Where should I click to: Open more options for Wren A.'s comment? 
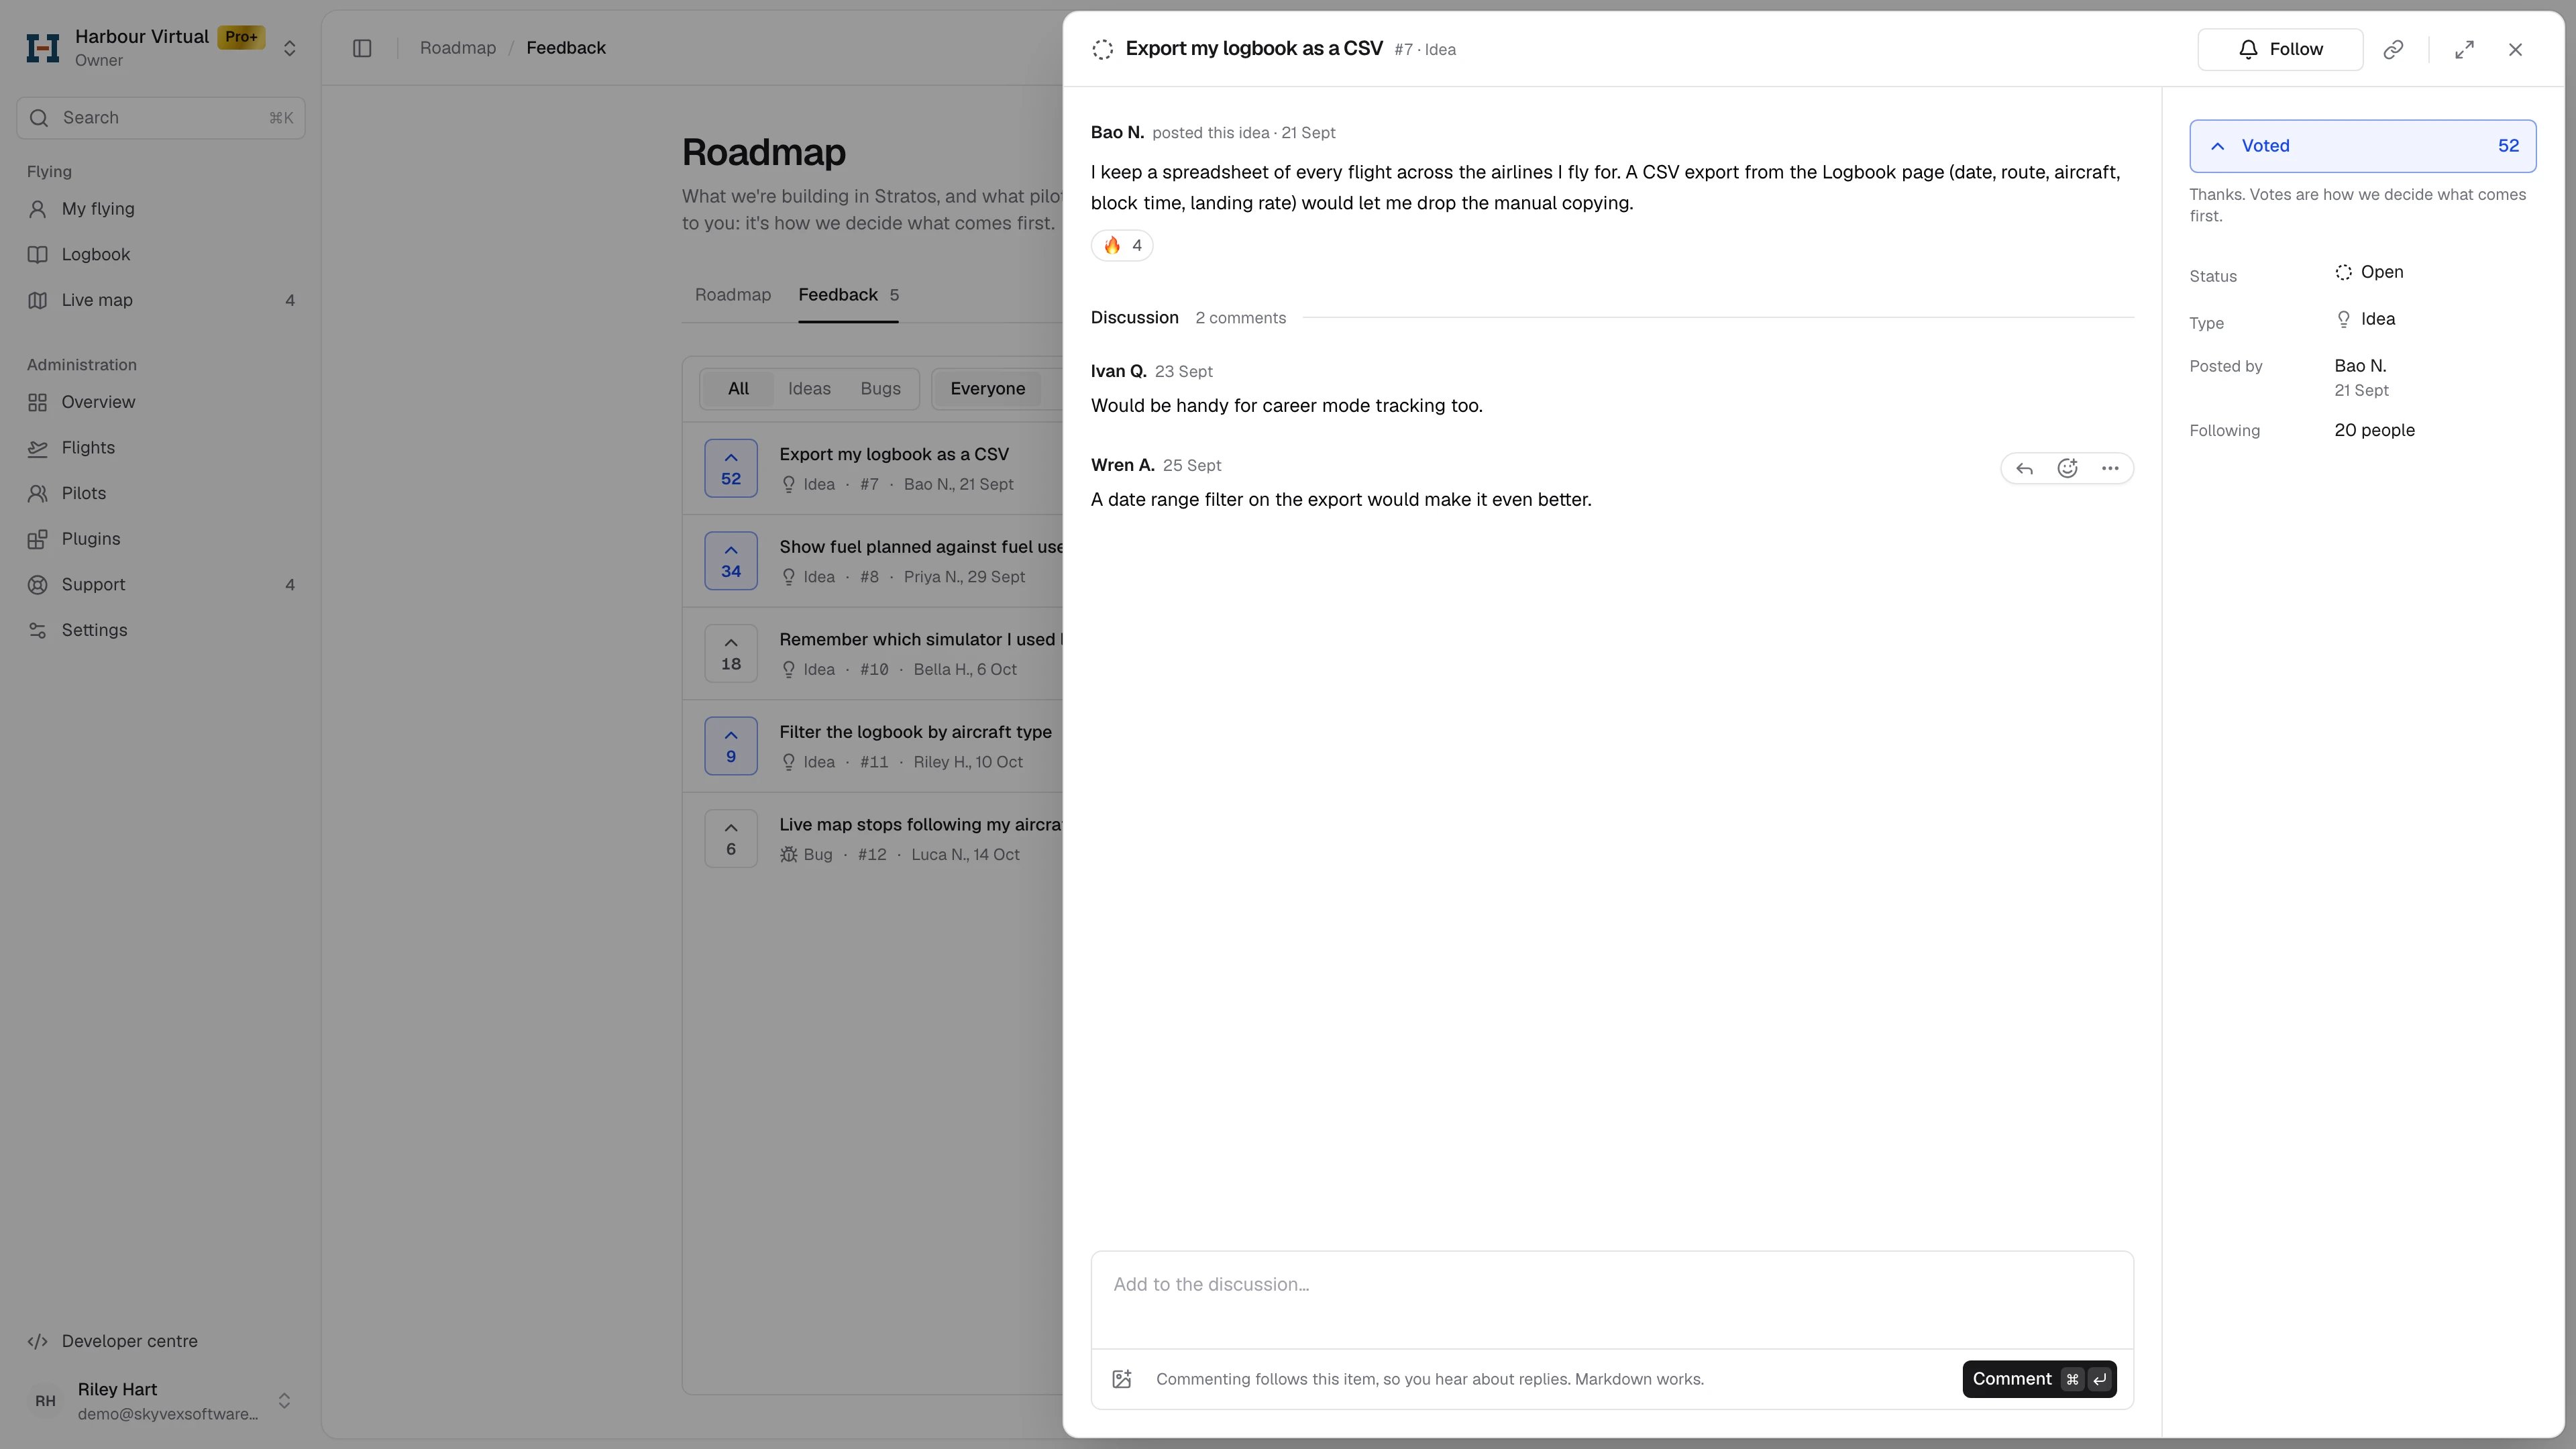click(2110, 468)
